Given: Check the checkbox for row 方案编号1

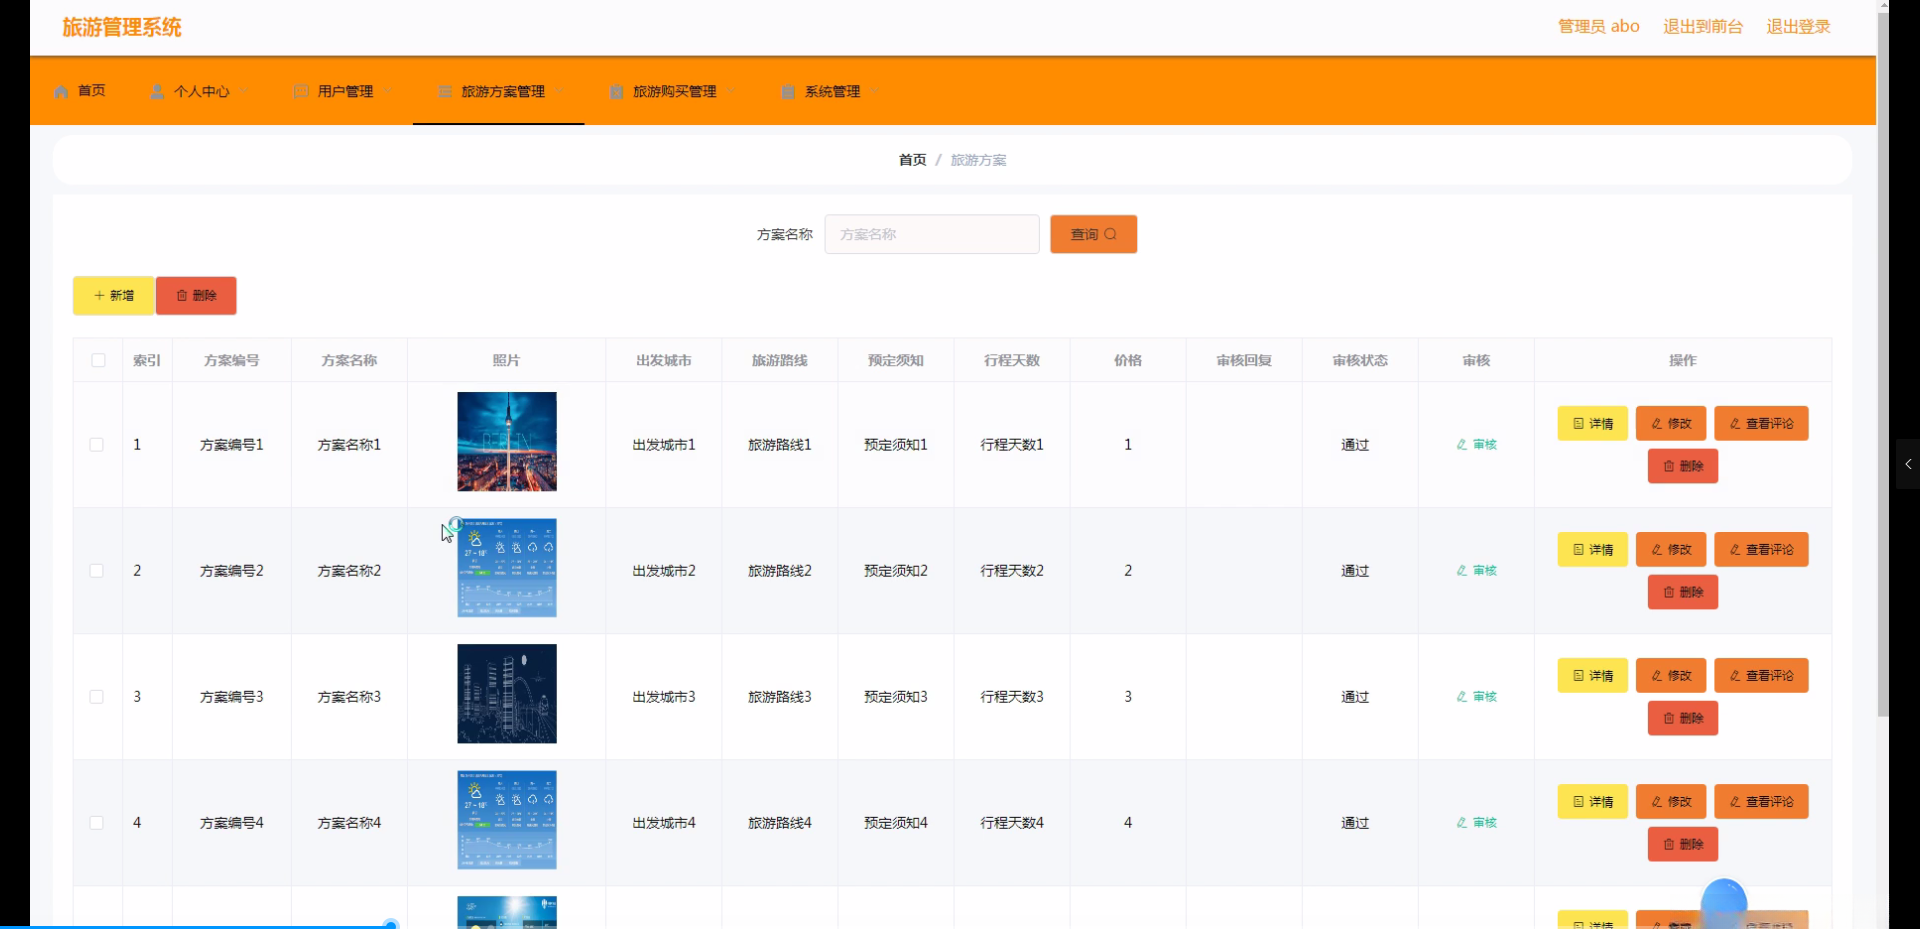Looking at the screenshot, I should (x=96, y=445).
